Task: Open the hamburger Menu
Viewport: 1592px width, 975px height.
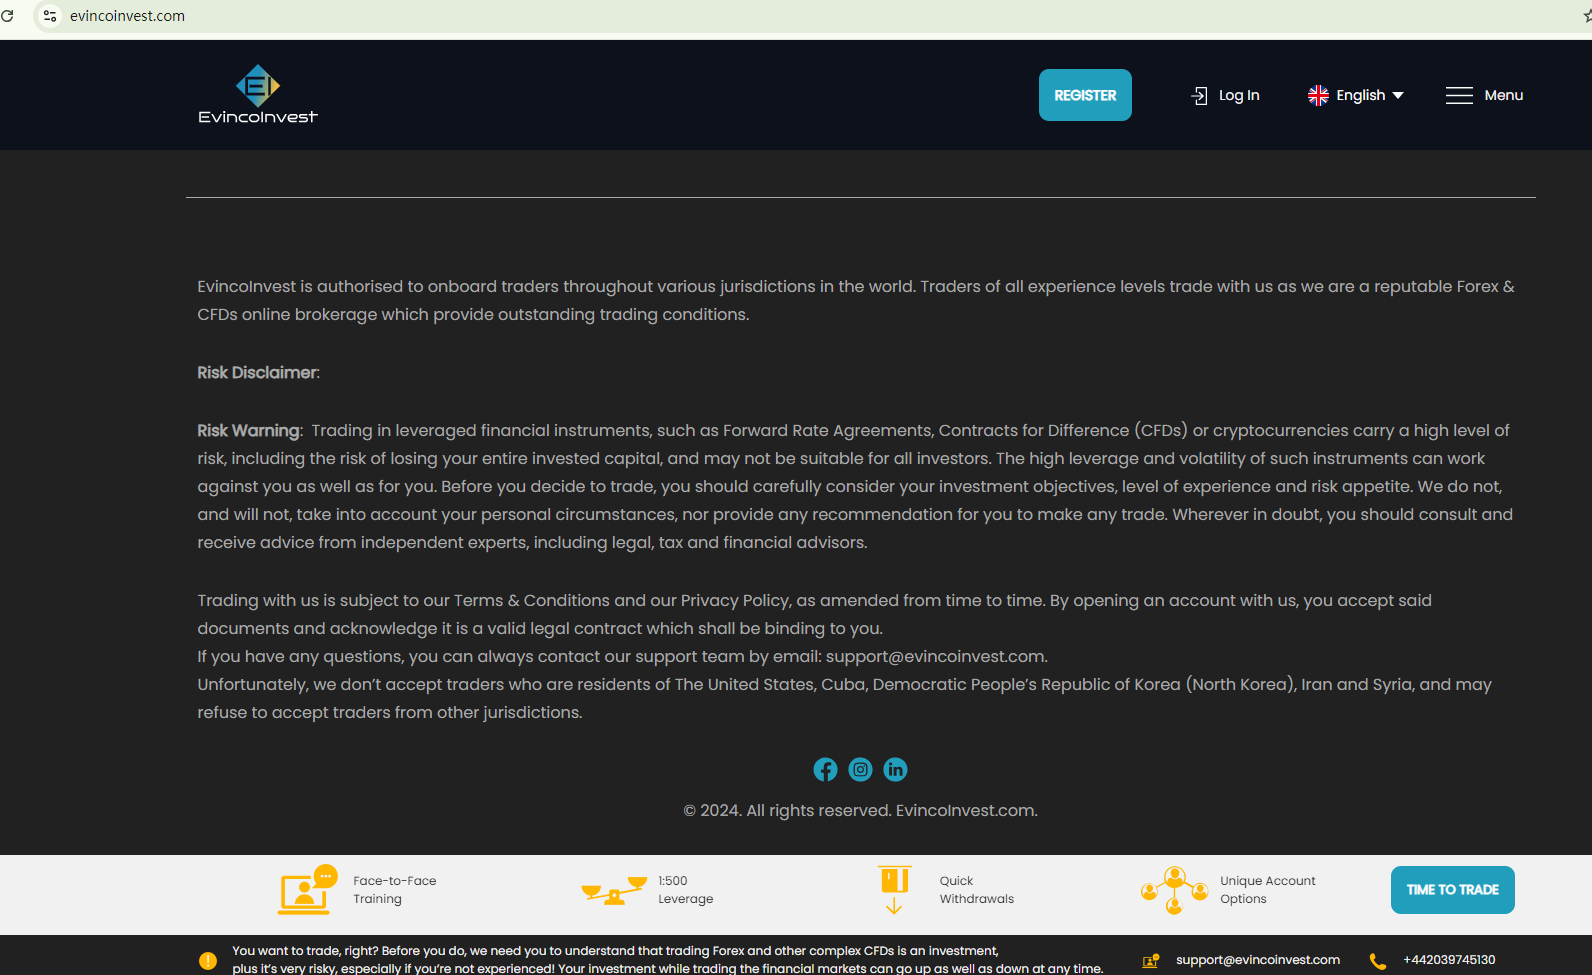Action: (x=1484, y=95)
